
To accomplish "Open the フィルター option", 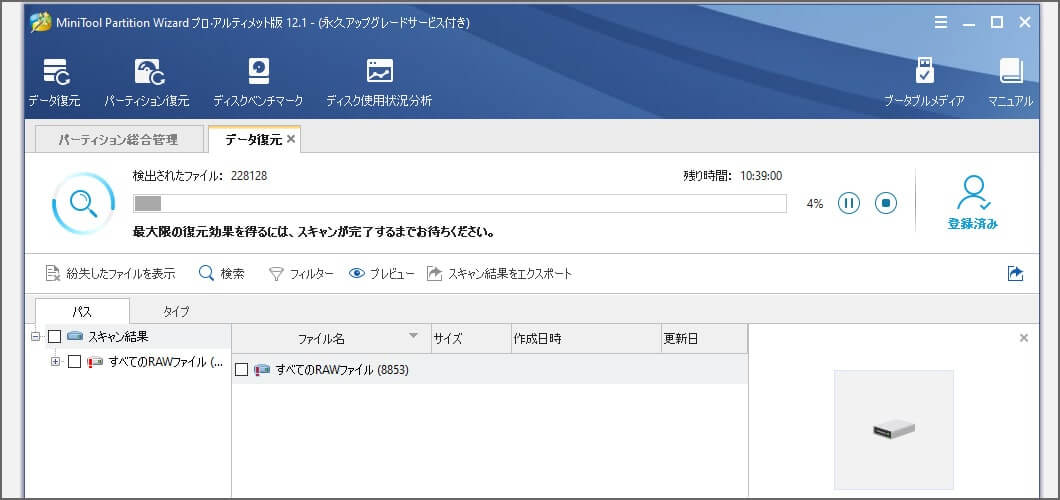I will click(x=301, y=274).
